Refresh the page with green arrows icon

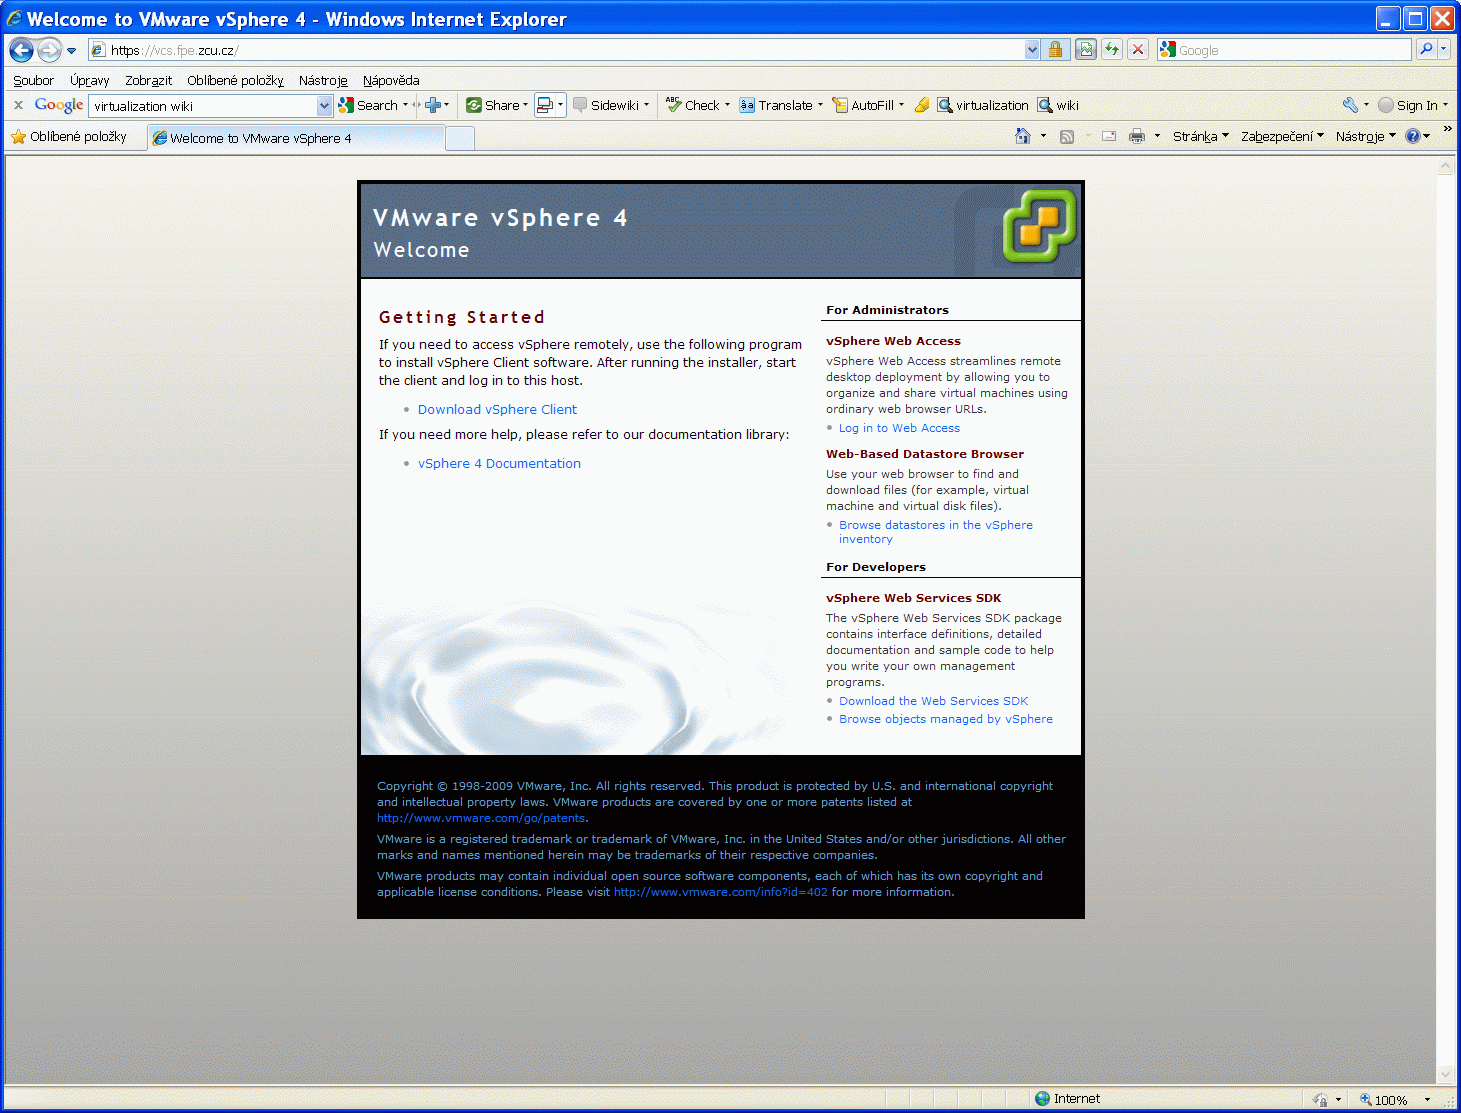(1112, 50)
